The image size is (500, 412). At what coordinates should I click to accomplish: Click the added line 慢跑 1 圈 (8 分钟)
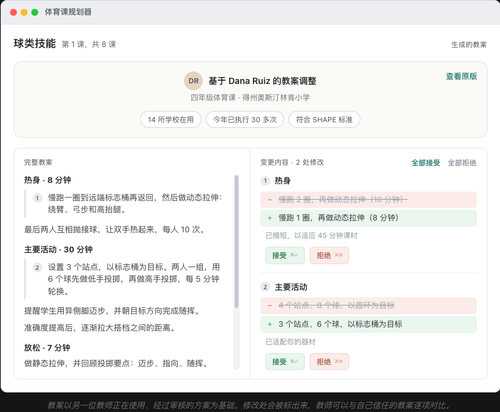click(x=368, y=218)
